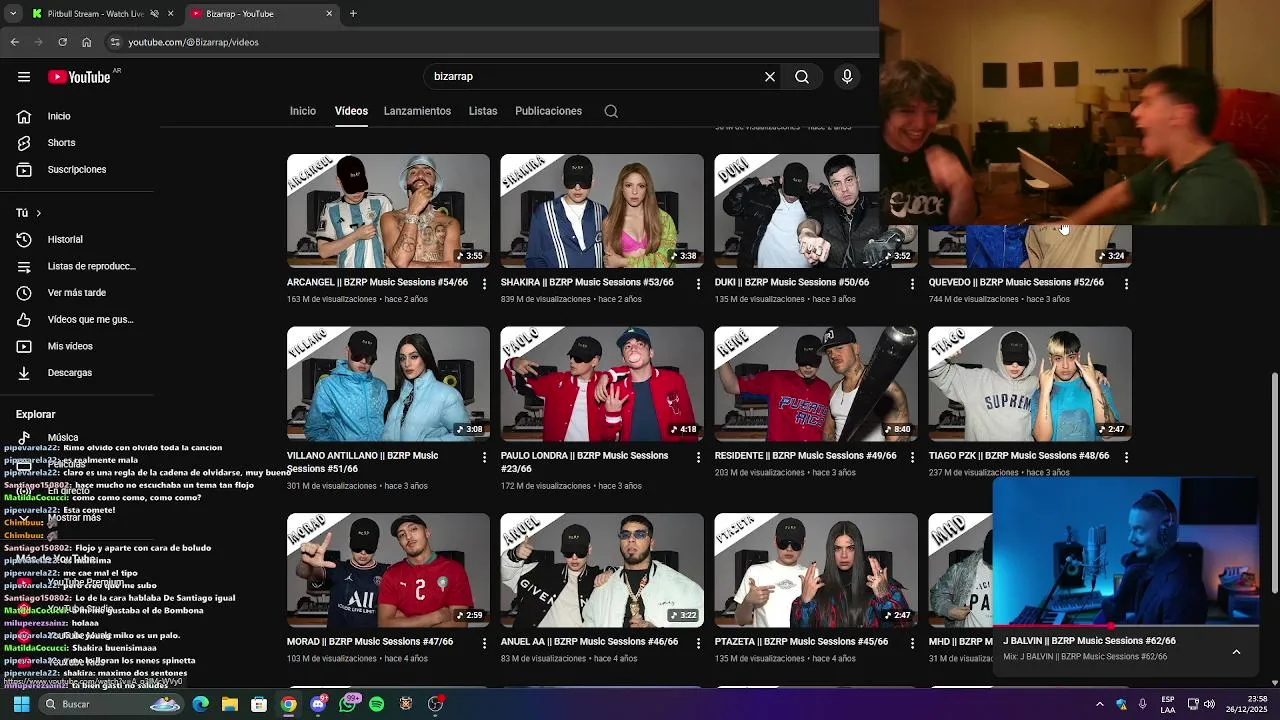The width and height of the screenshot is (1280, 720).
Task: Open Ver más tarde list
Action: [x=76, y=292]
